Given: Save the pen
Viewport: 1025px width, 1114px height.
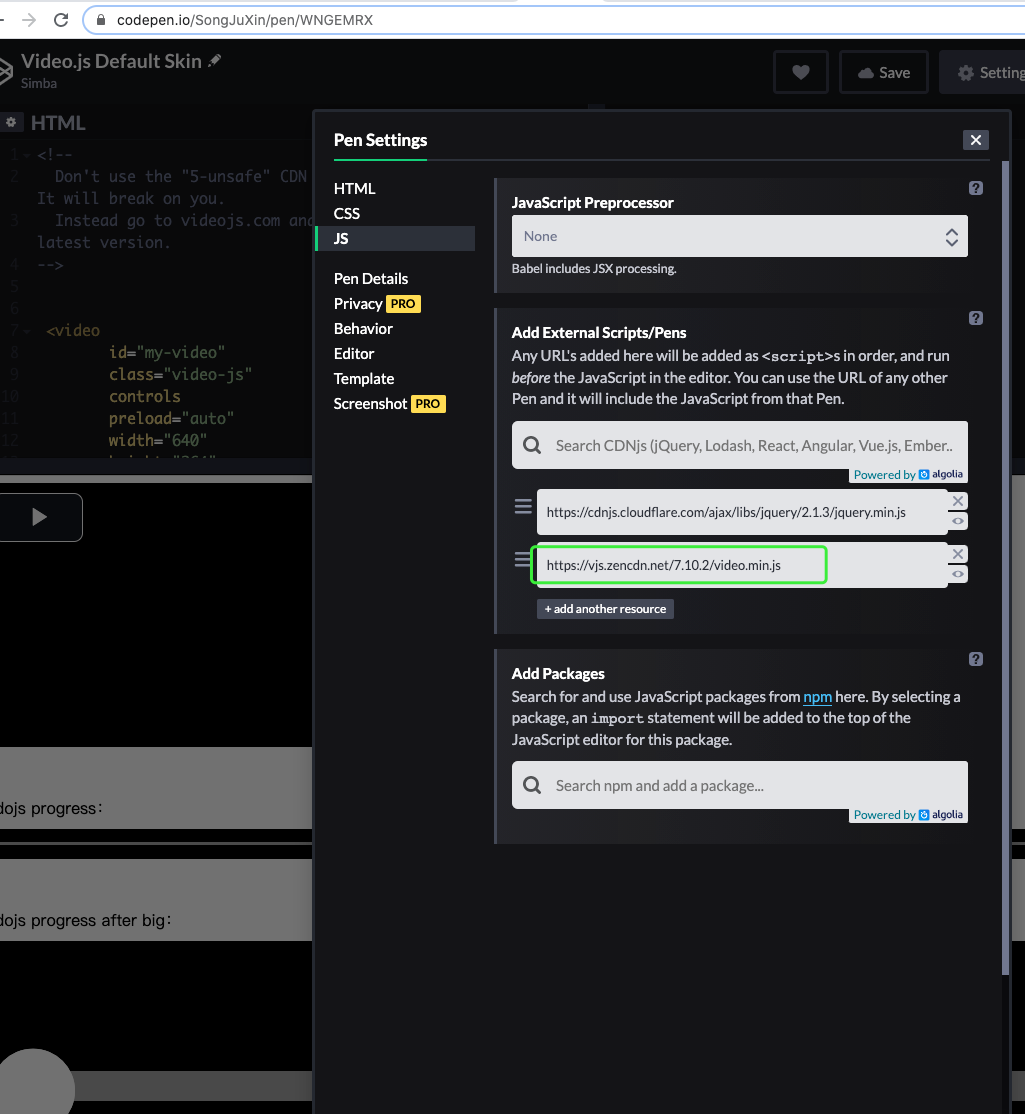Looking at the screenshot, I should 884,72.
